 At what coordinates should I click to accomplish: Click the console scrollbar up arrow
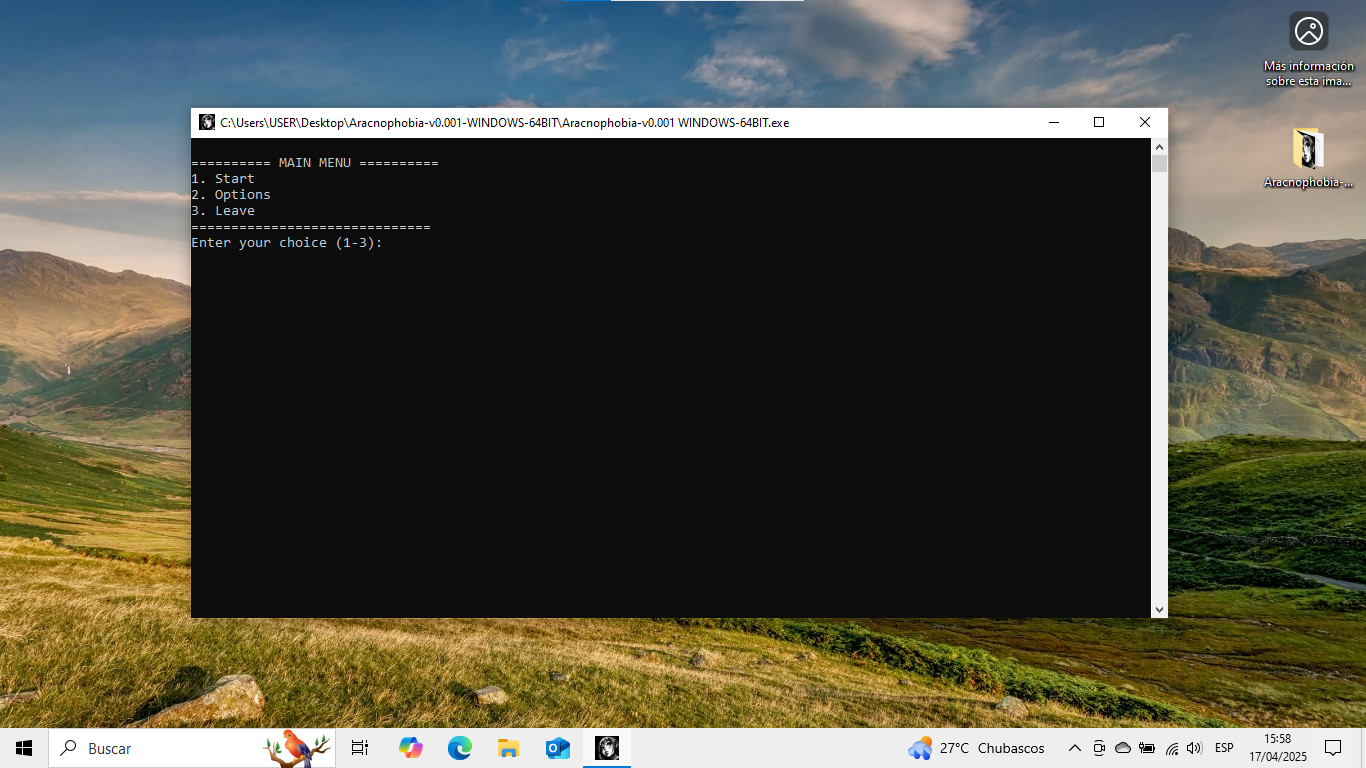(1159, 146)
